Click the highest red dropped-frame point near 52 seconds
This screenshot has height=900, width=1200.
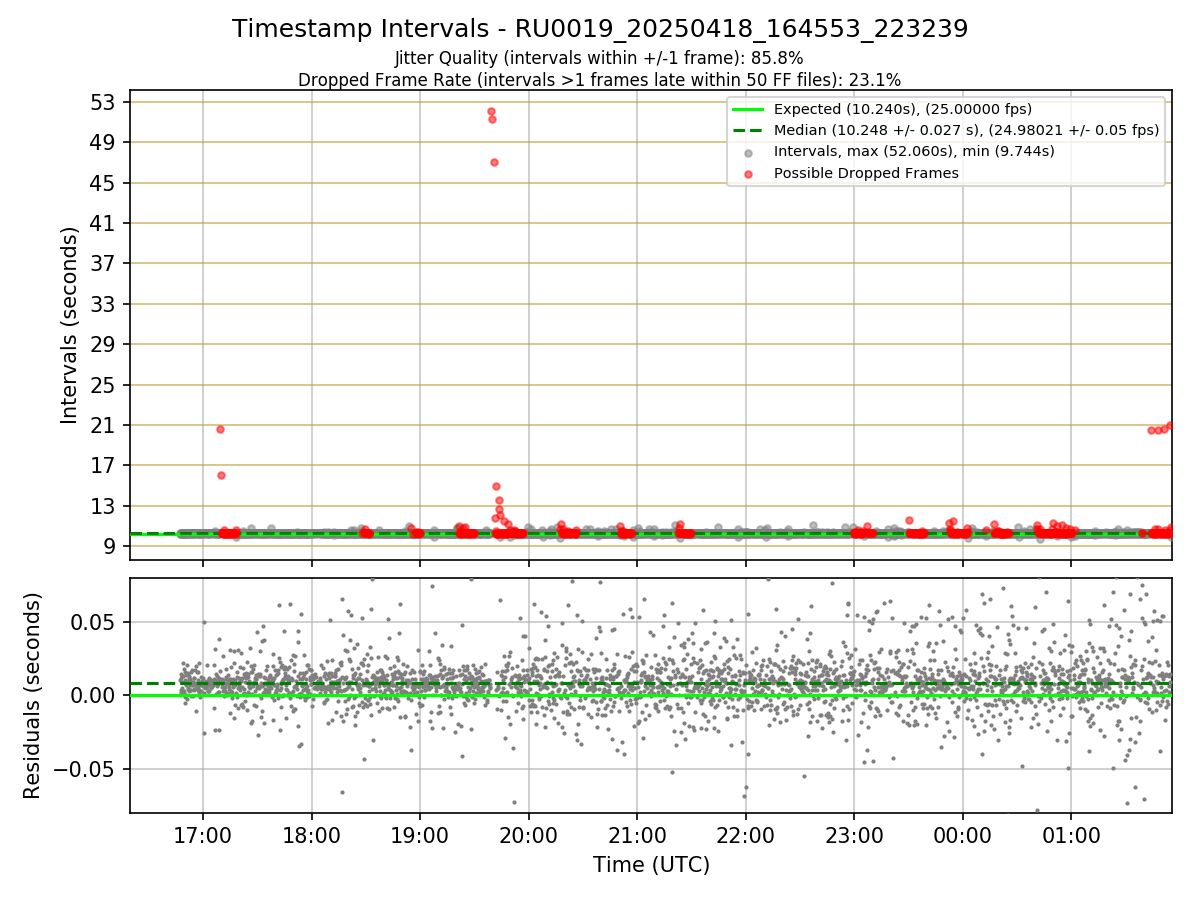click(x=491, y=111)
